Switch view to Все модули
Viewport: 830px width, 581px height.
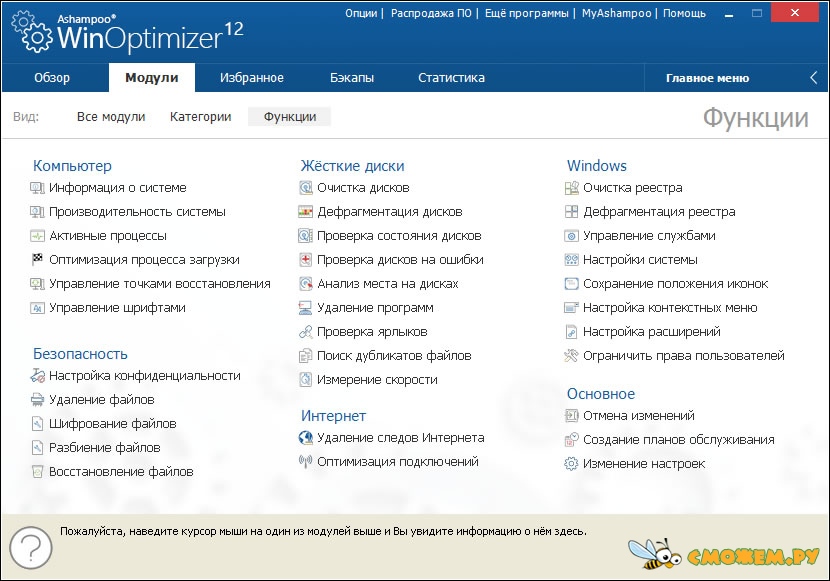(111, 117)
